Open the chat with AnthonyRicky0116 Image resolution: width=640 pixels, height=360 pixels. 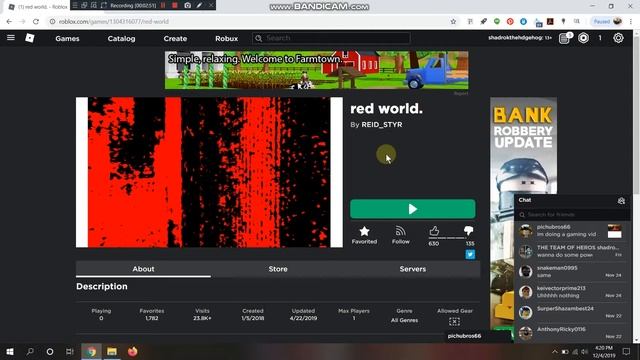click(x=572, y=333)
